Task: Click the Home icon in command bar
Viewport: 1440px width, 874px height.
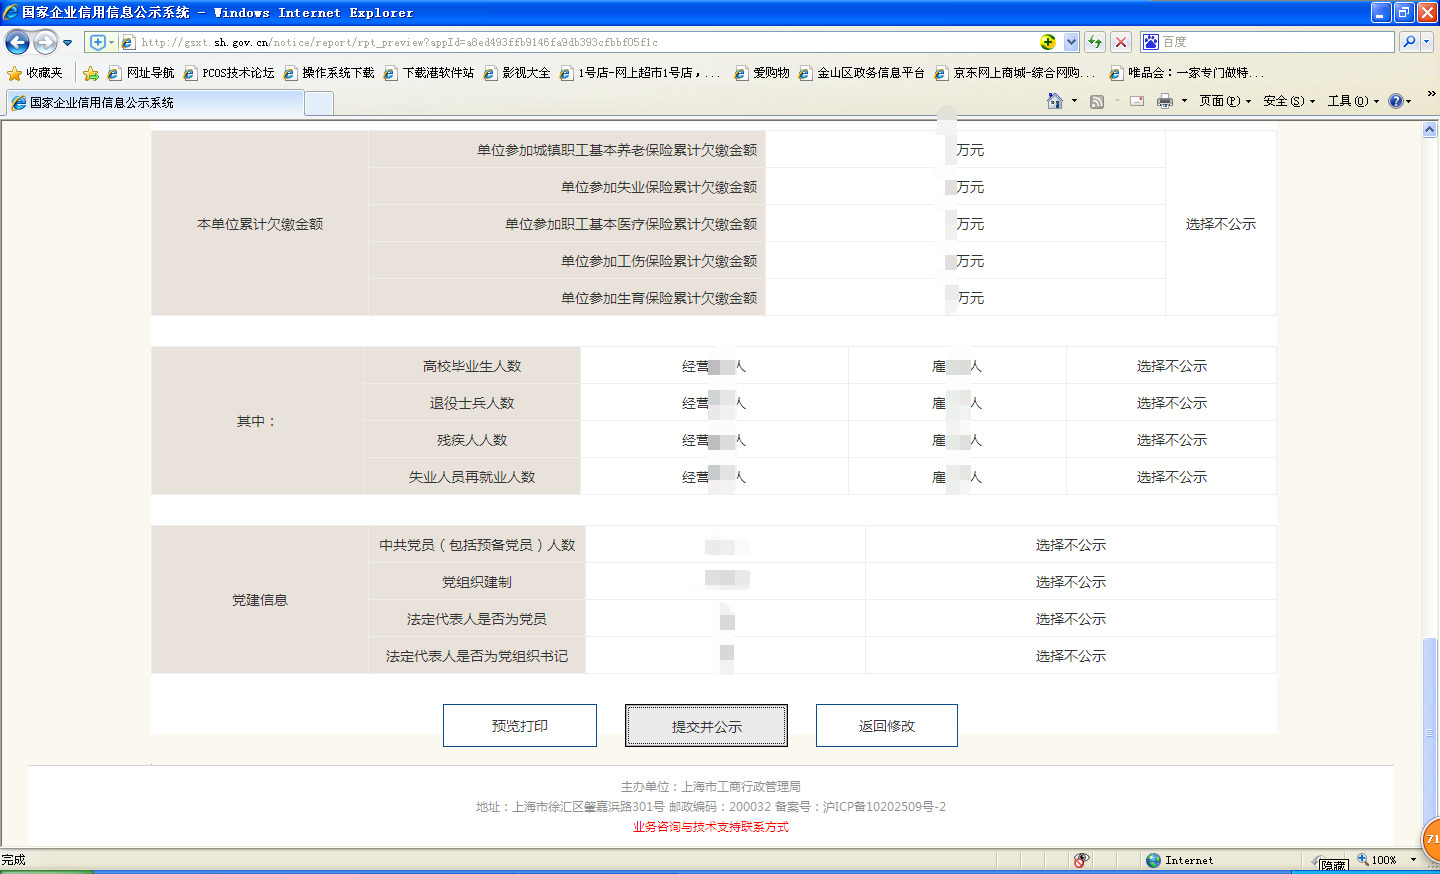Action: point(1054,101)
